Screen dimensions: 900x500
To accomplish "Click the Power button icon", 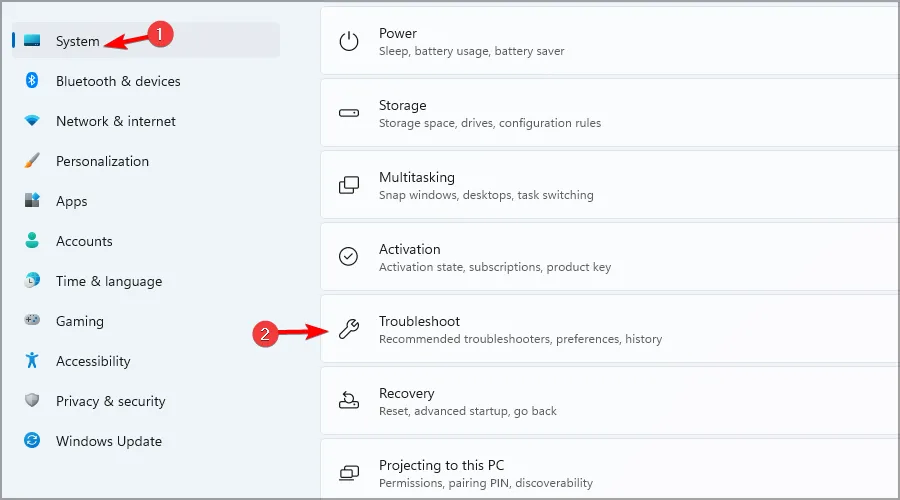I will pyautogui.click(x=349, y=41).
